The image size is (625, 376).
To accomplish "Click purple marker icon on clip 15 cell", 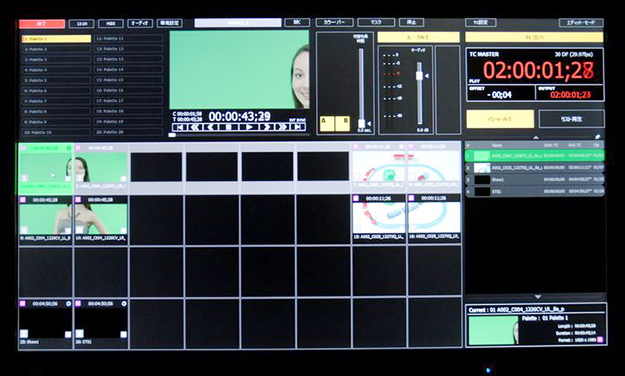I will click(x=356, y=198).
